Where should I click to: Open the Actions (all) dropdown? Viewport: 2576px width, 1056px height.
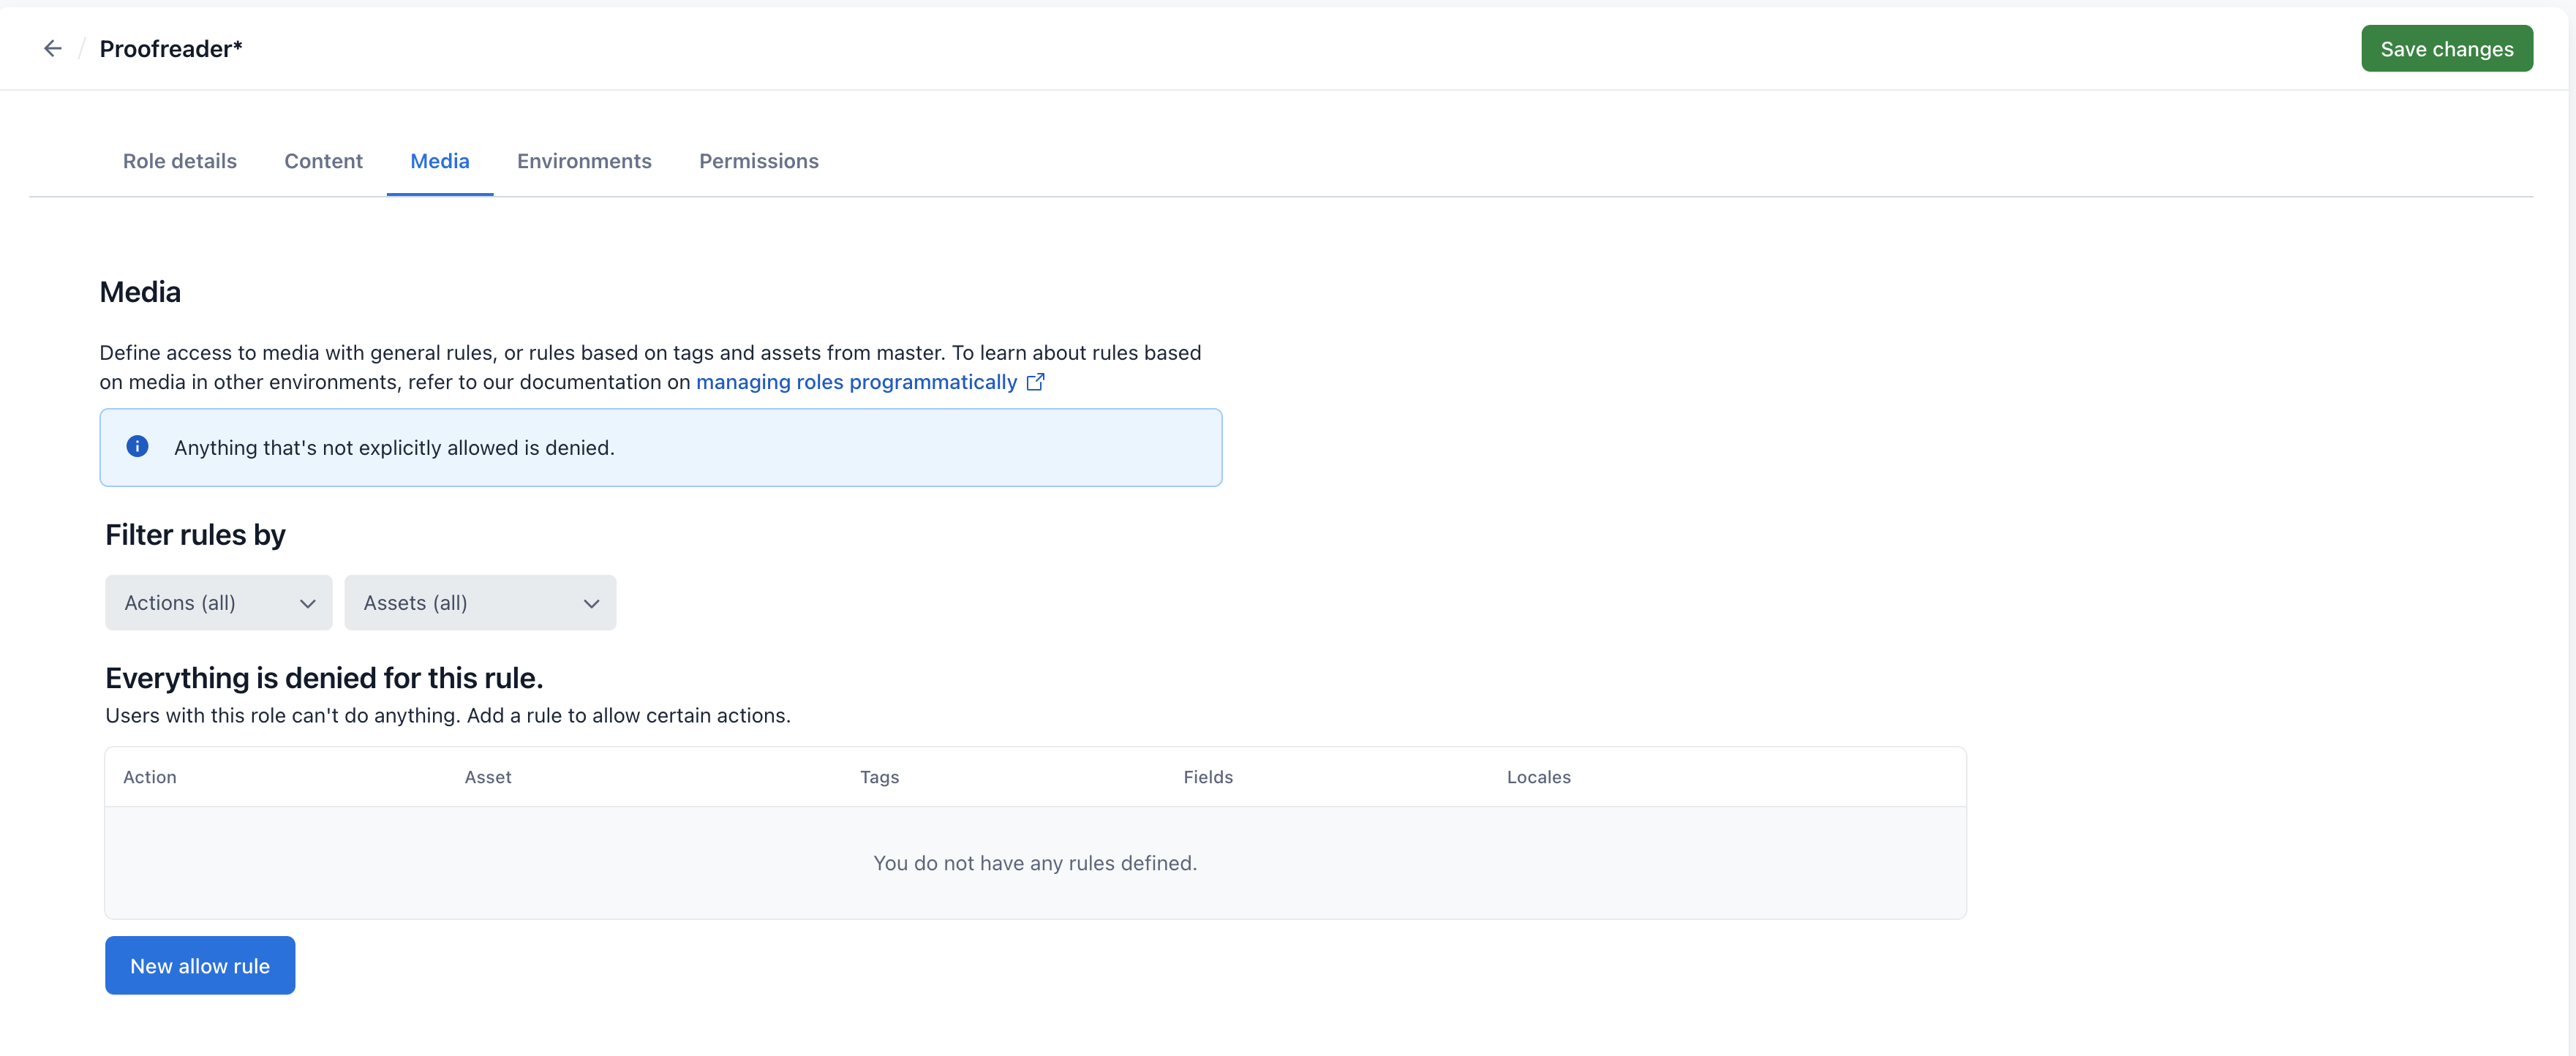pos(218,603)
